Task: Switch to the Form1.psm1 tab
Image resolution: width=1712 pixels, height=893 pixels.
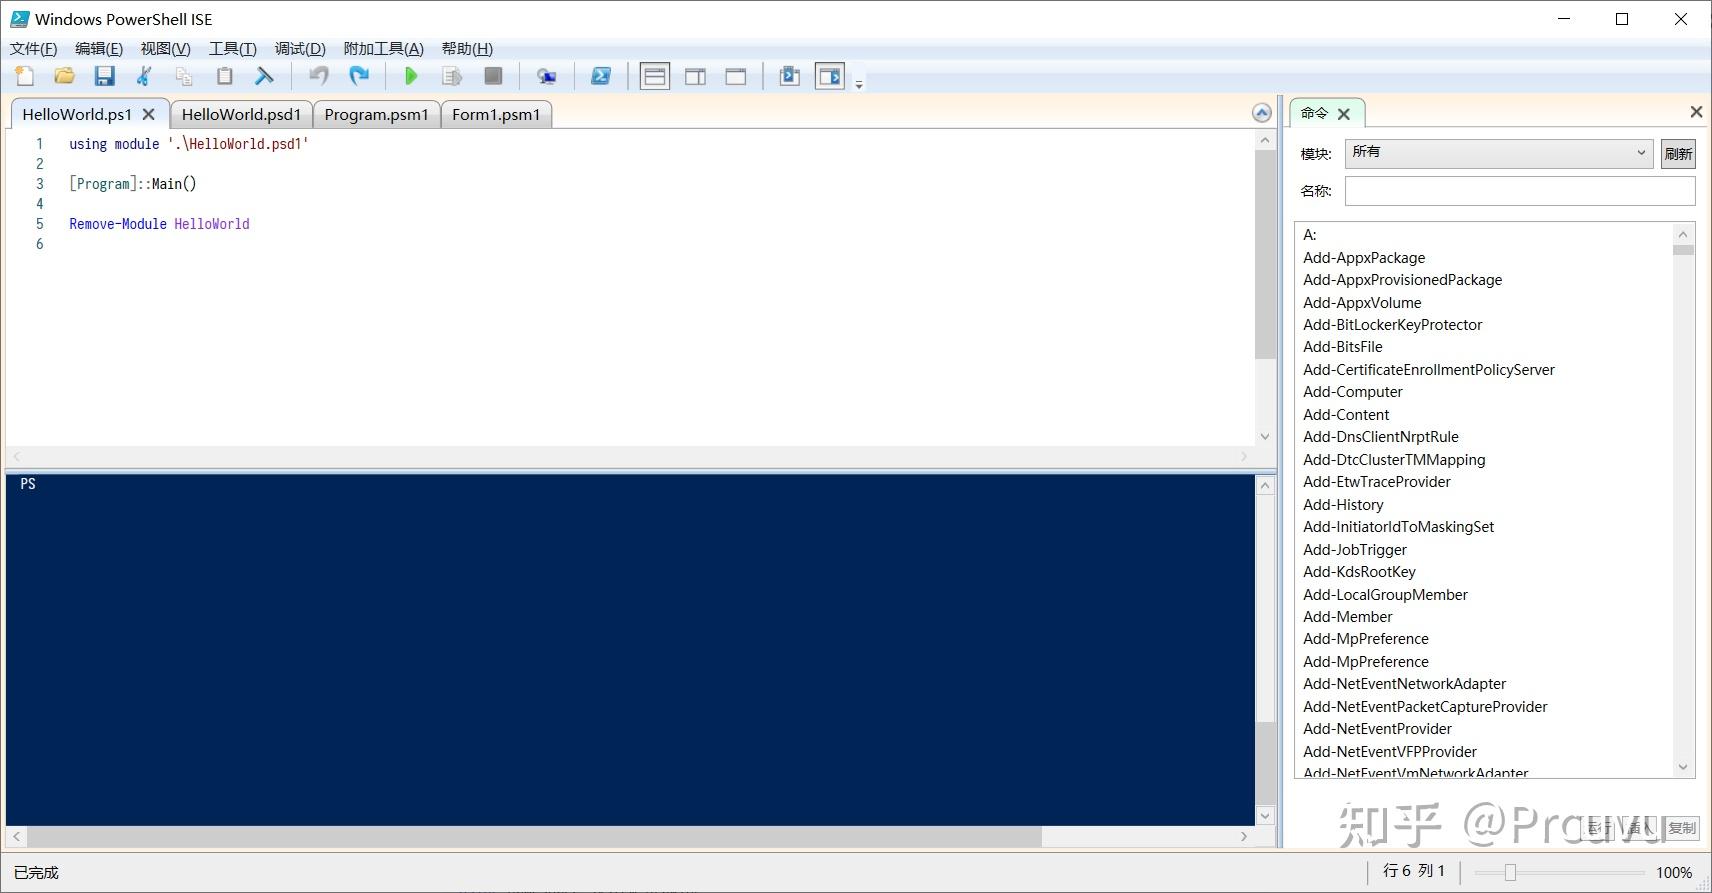Action: 496,114
